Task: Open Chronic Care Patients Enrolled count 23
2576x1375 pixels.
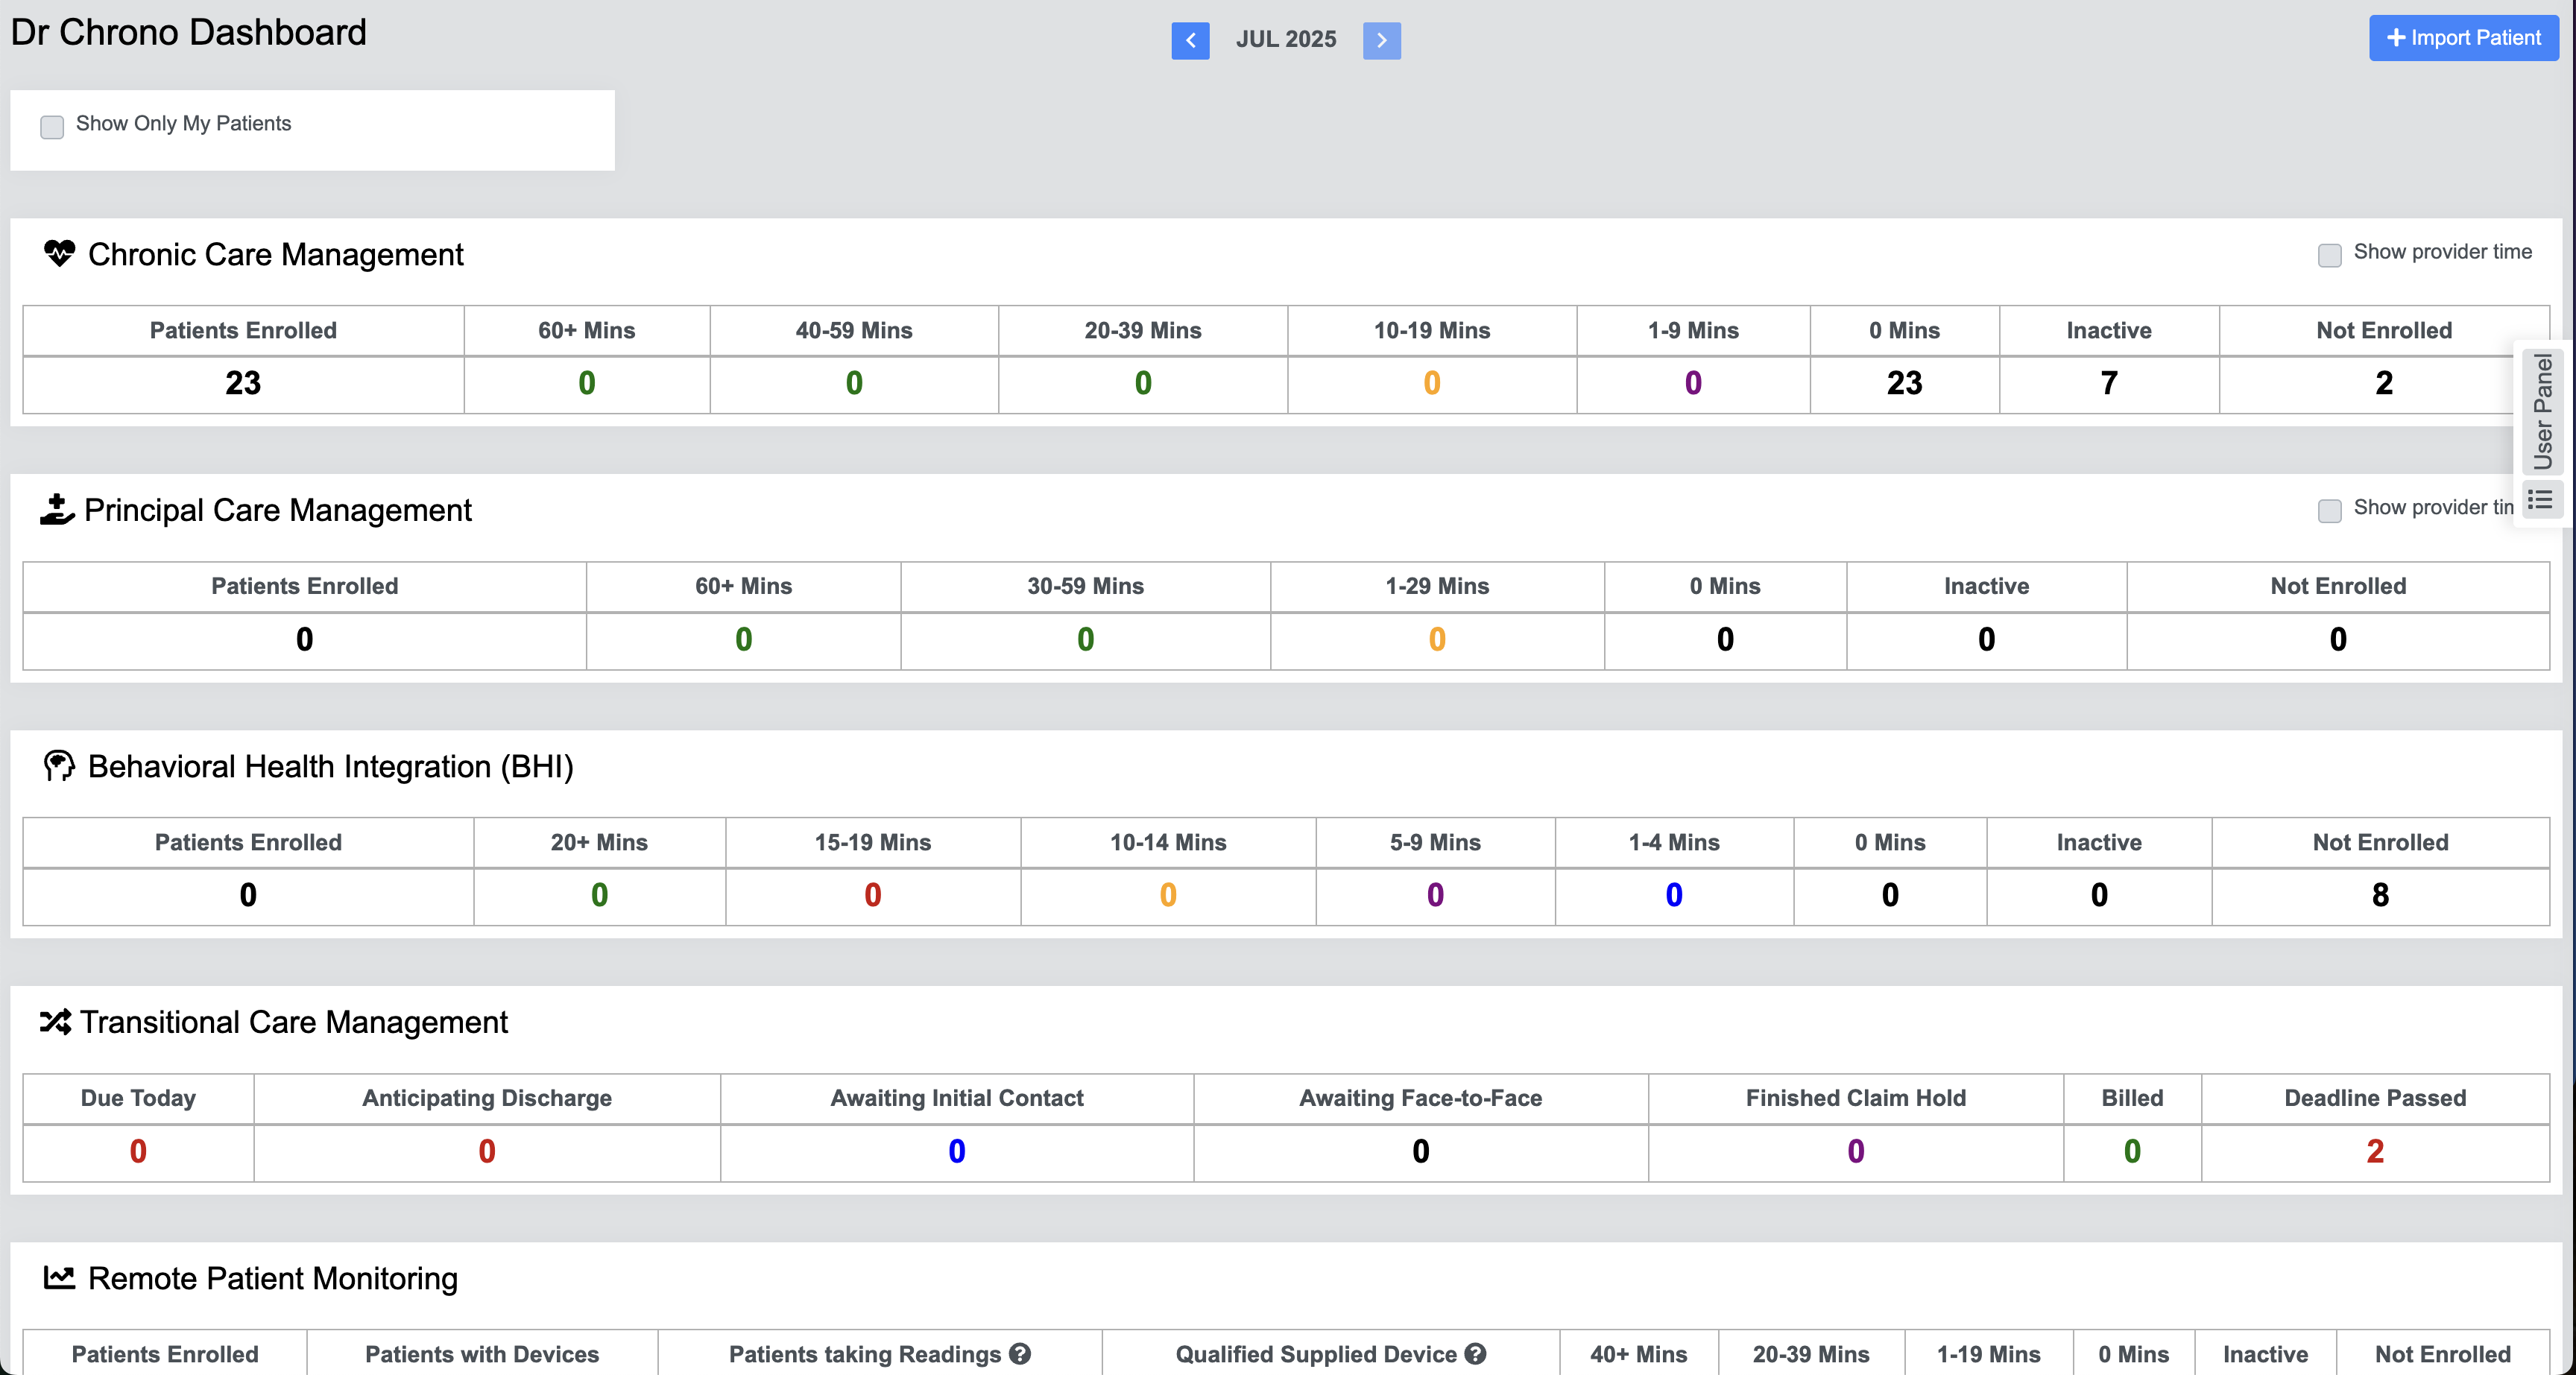Action: point(243,383)
